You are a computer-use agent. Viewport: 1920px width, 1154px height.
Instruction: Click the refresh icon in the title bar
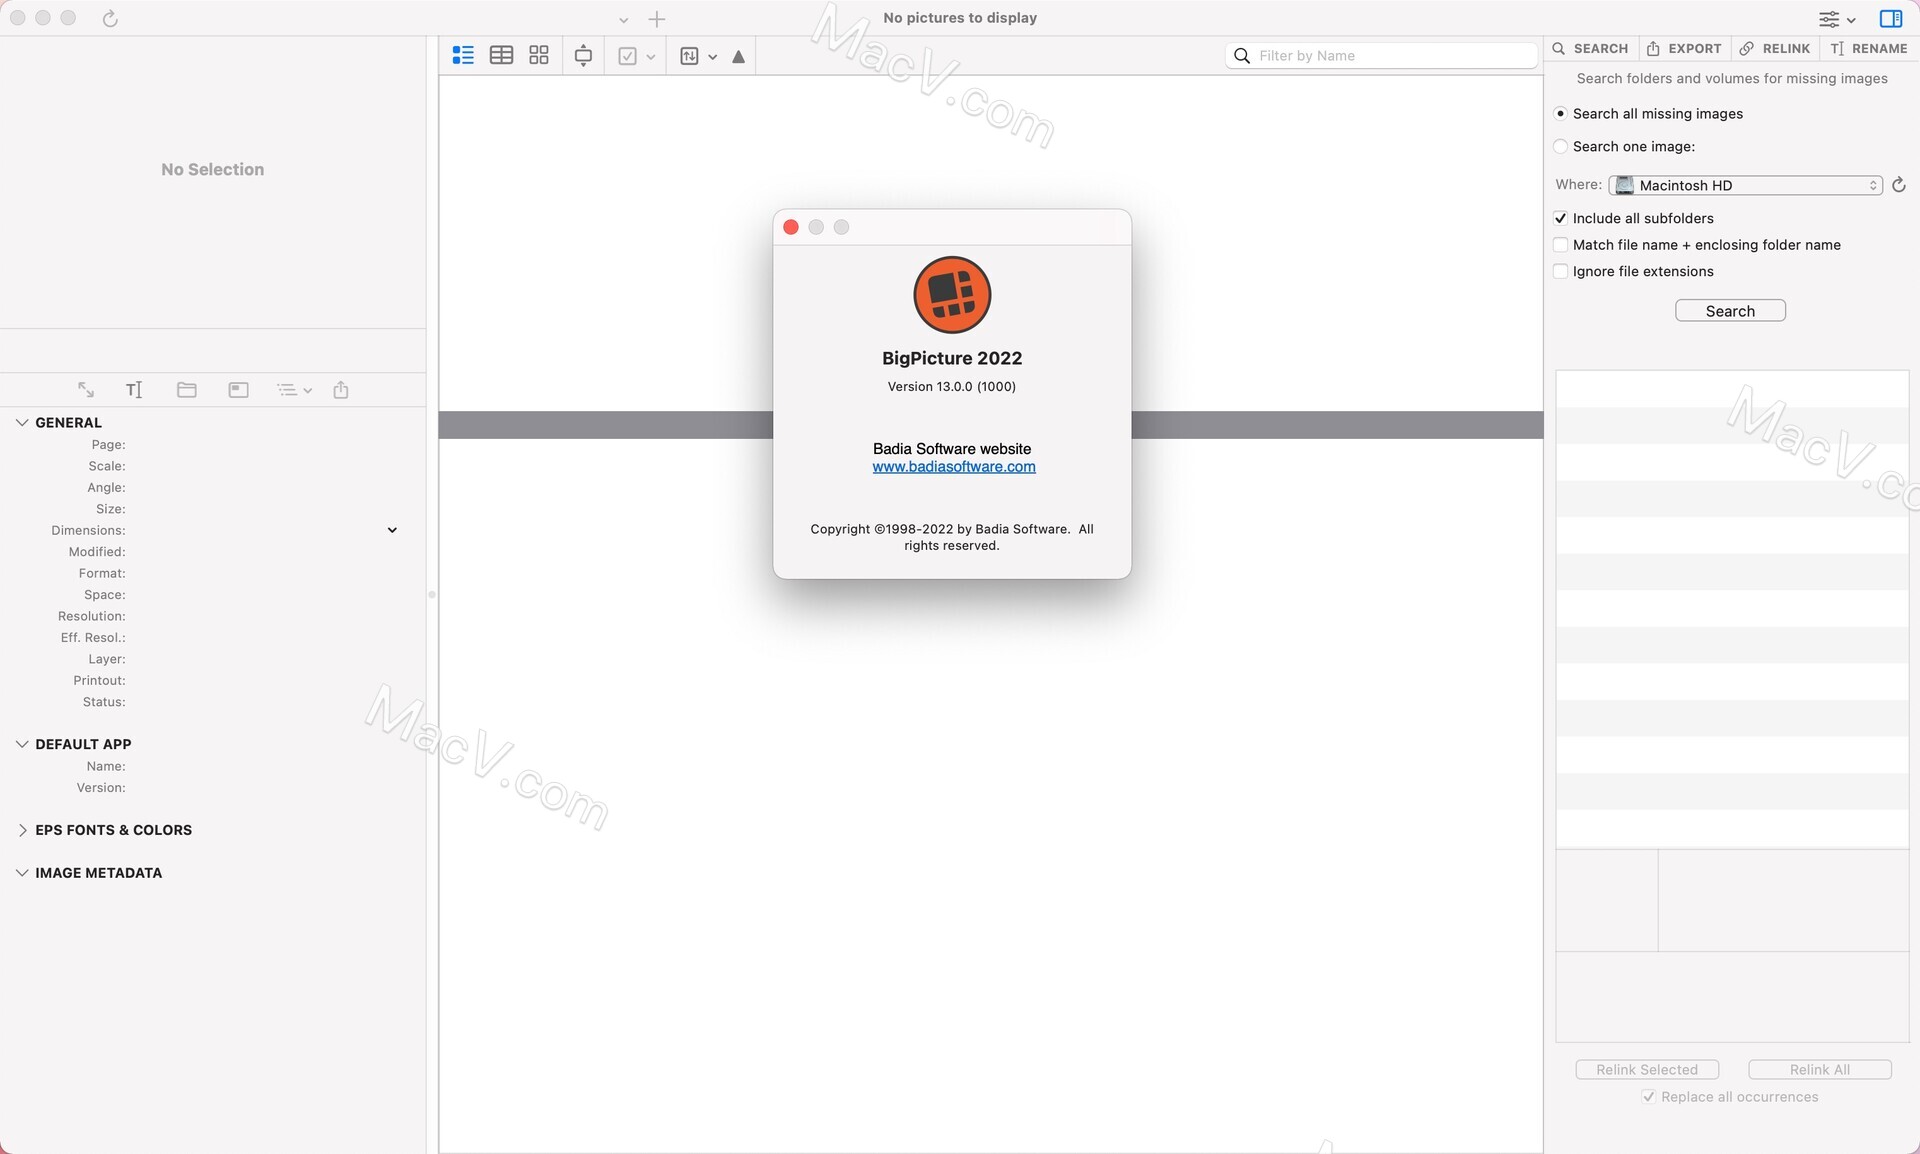tap(111, 18)
